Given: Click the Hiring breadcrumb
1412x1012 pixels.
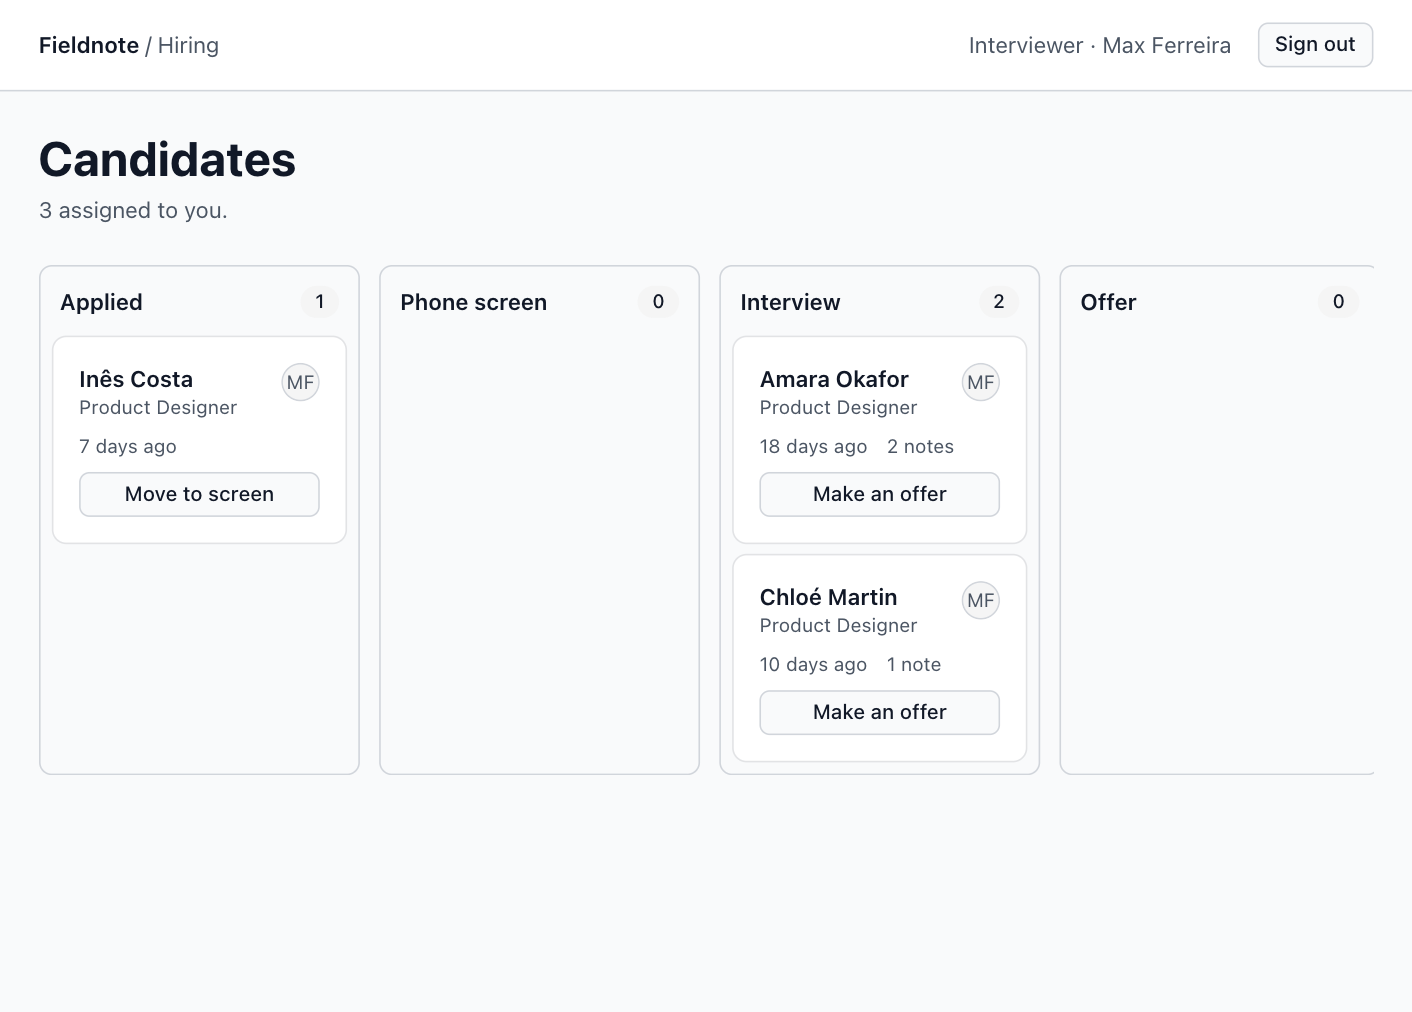Looking at the screenshot, I should (x=188, y=45).
